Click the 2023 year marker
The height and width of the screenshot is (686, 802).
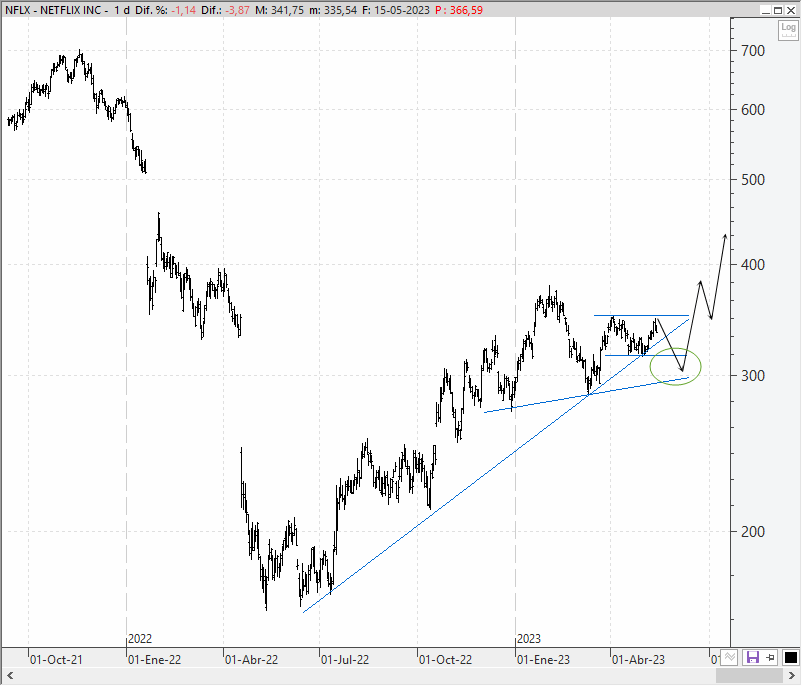pos(529,639)
